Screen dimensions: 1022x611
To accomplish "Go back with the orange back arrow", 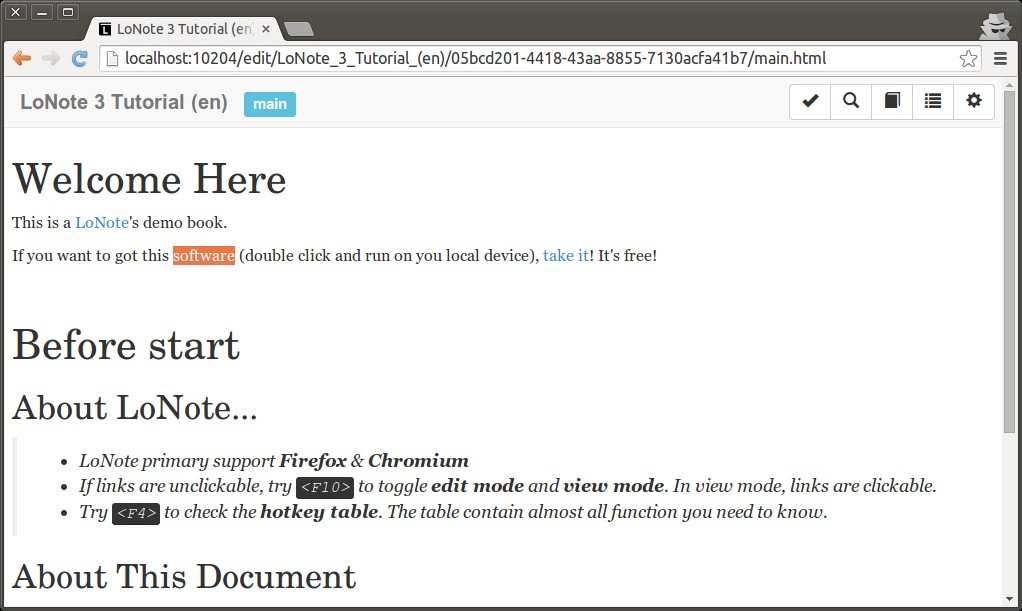I will coord(22,59).
